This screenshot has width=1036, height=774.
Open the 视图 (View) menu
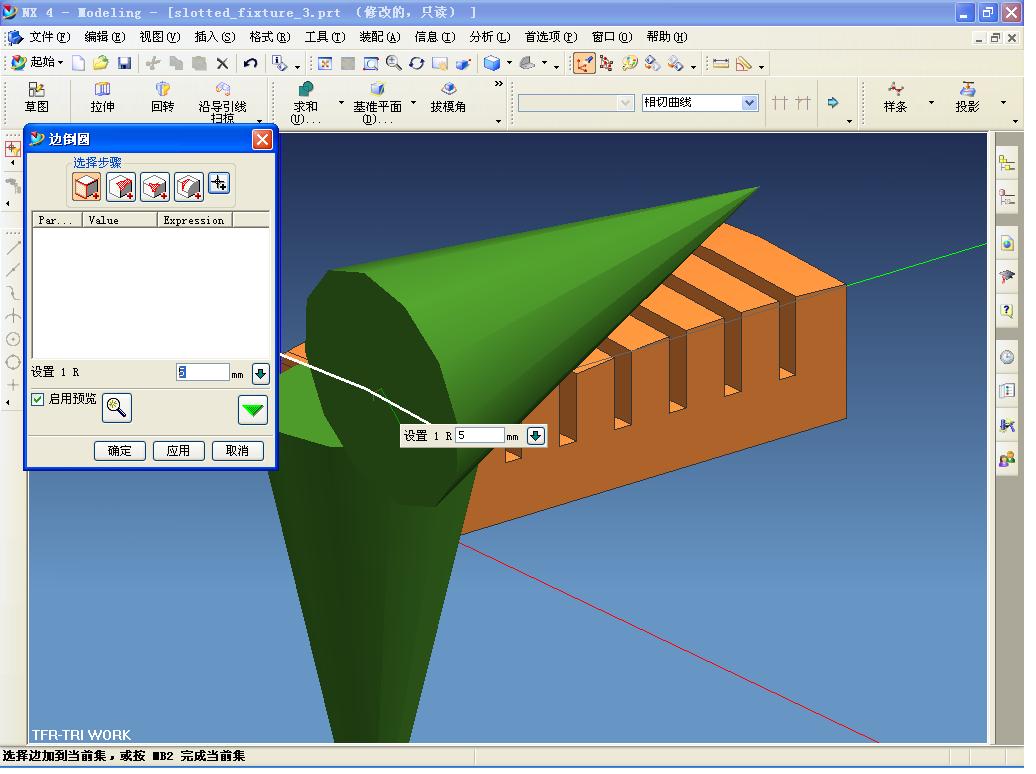pyautogui.click(x=159, y=37)
